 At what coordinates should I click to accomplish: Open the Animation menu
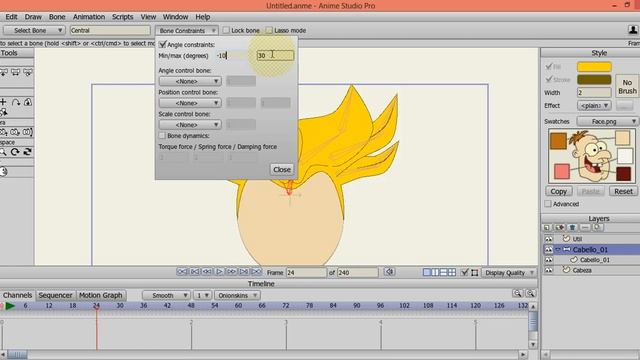pyautogui.click(x=89, y=17)
